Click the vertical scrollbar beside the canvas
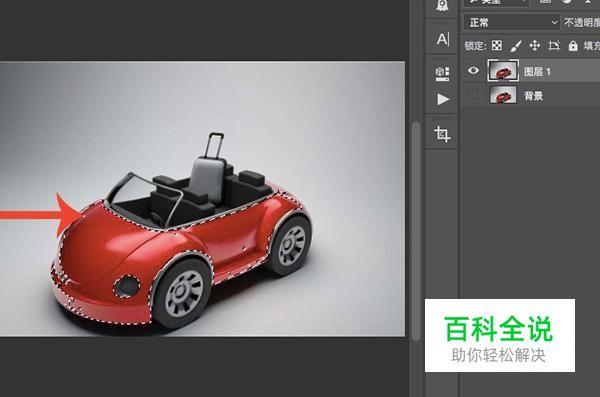 416,230
